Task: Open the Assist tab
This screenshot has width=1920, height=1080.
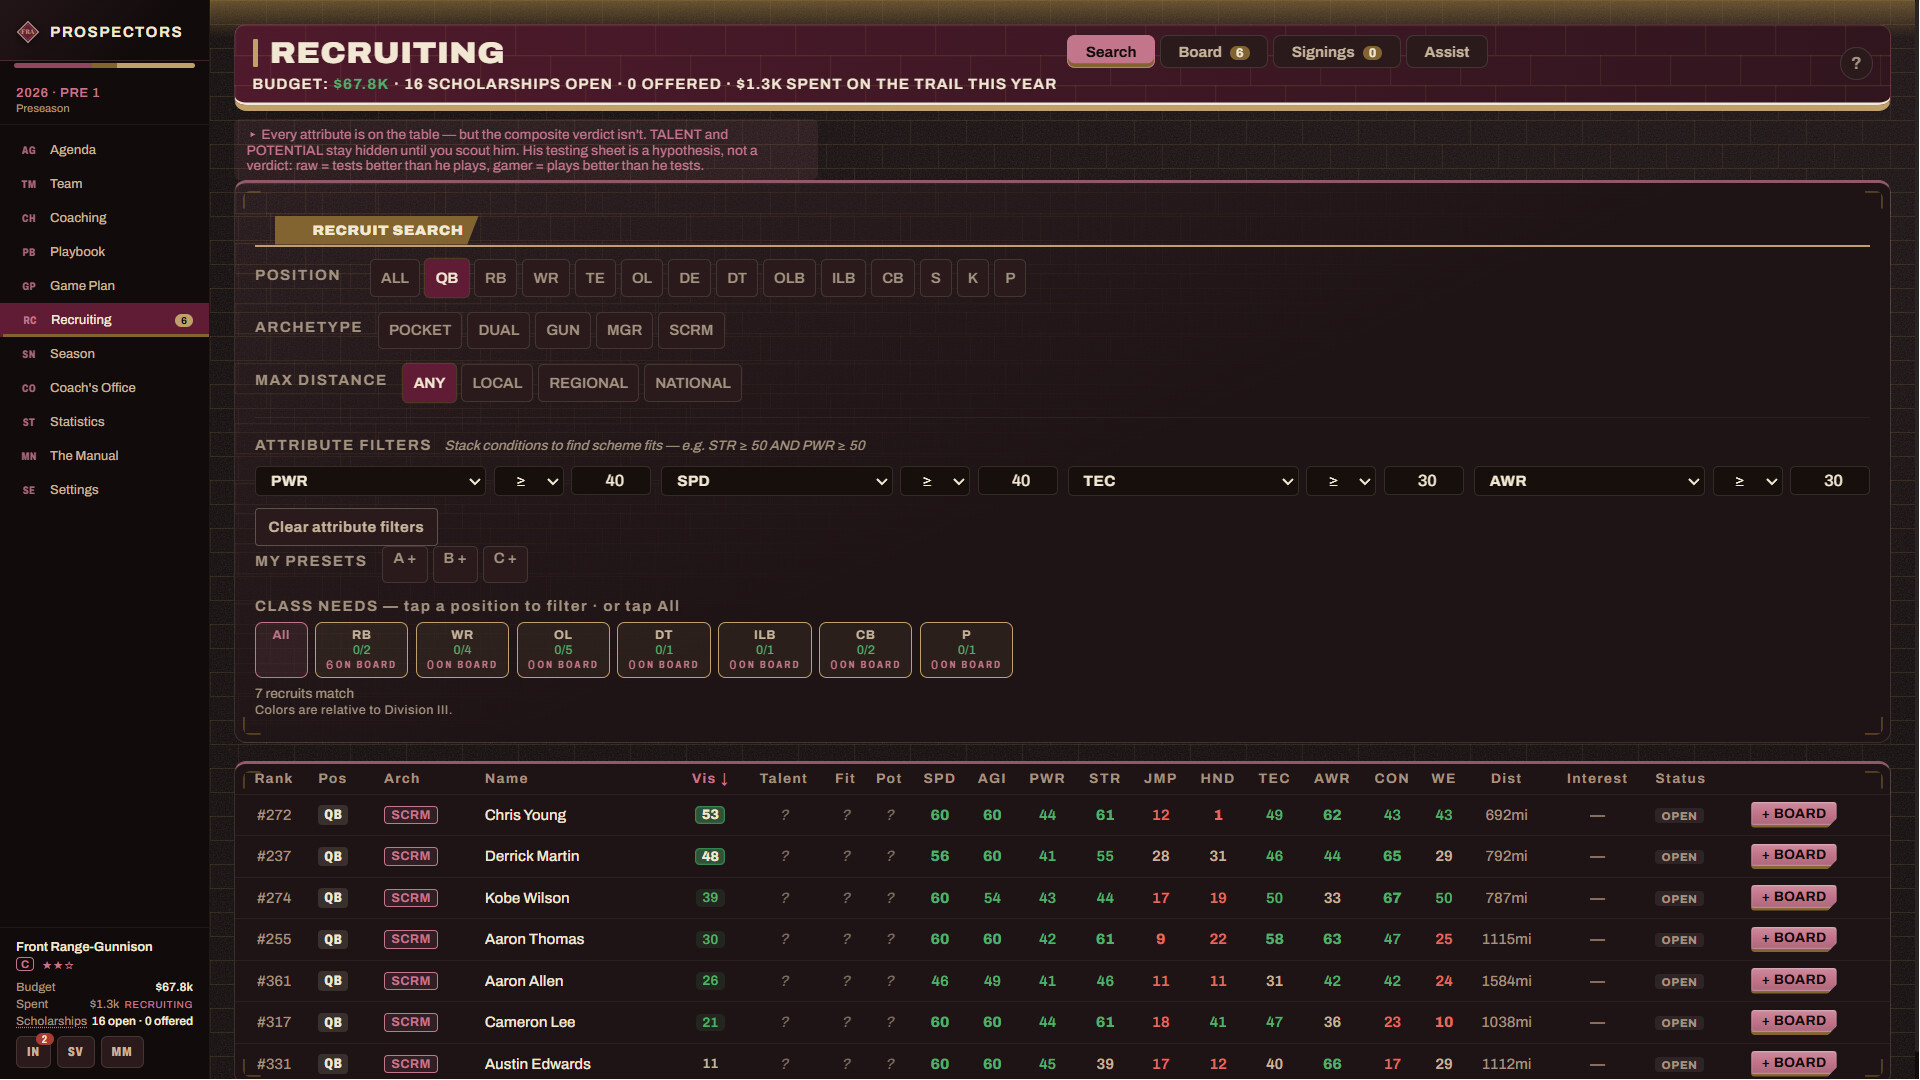Action: (x=1446, y=52)
